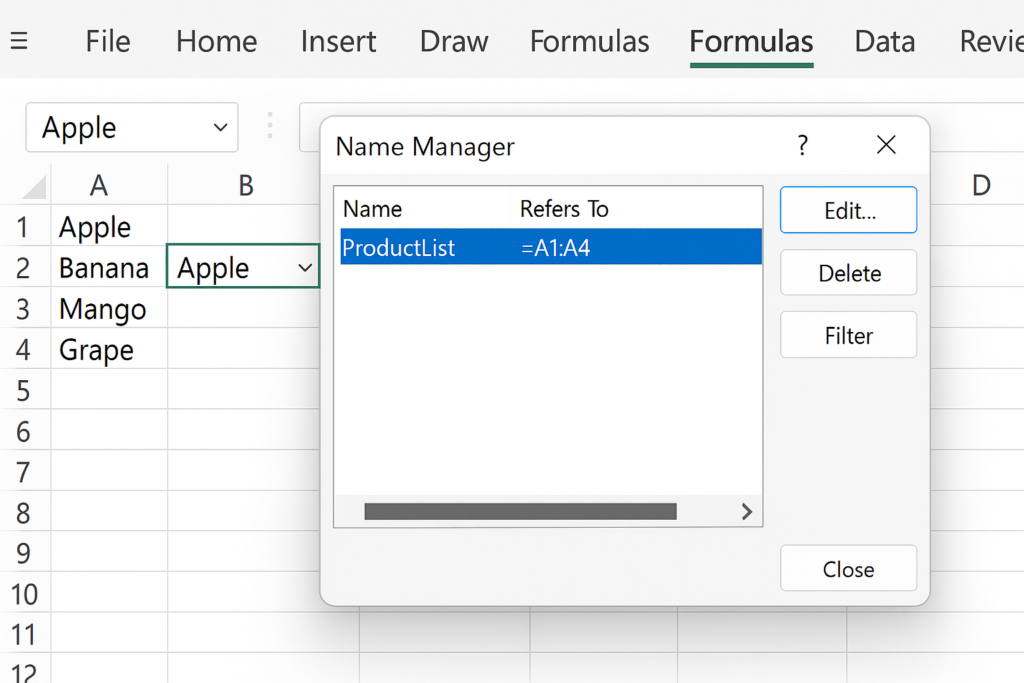Viewport: 1024px width, 683px height.
Task: Dismiss the dialog with the Close button
Action: pos(848,569)
